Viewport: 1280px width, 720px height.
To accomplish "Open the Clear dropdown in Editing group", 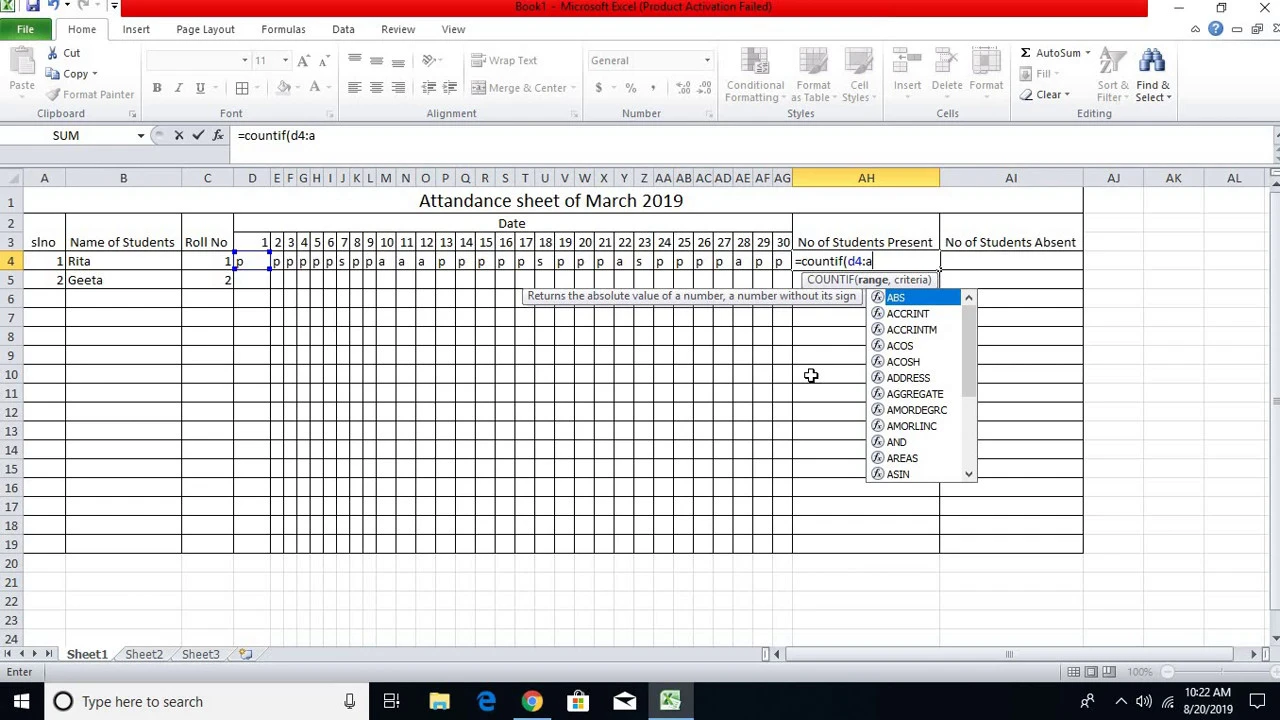I will tap(1045, 95).
